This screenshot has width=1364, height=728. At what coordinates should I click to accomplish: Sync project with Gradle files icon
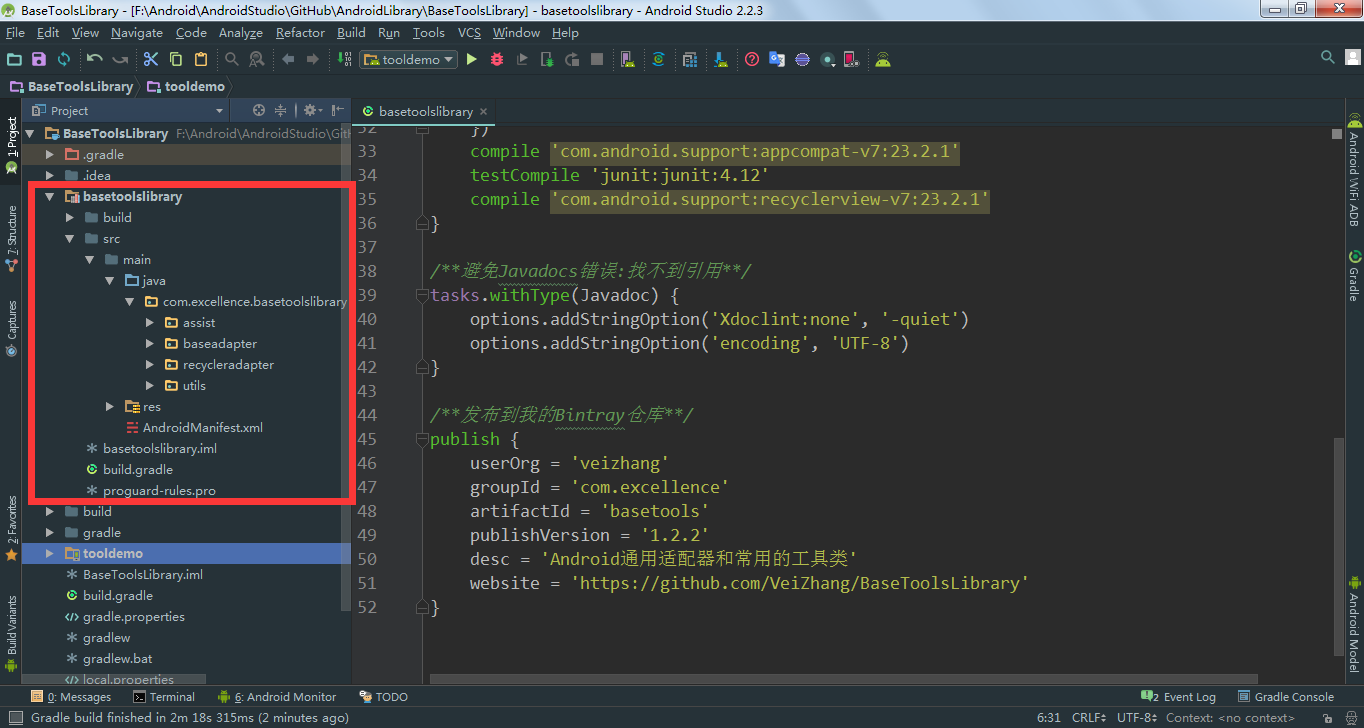(x=658, y=60)
